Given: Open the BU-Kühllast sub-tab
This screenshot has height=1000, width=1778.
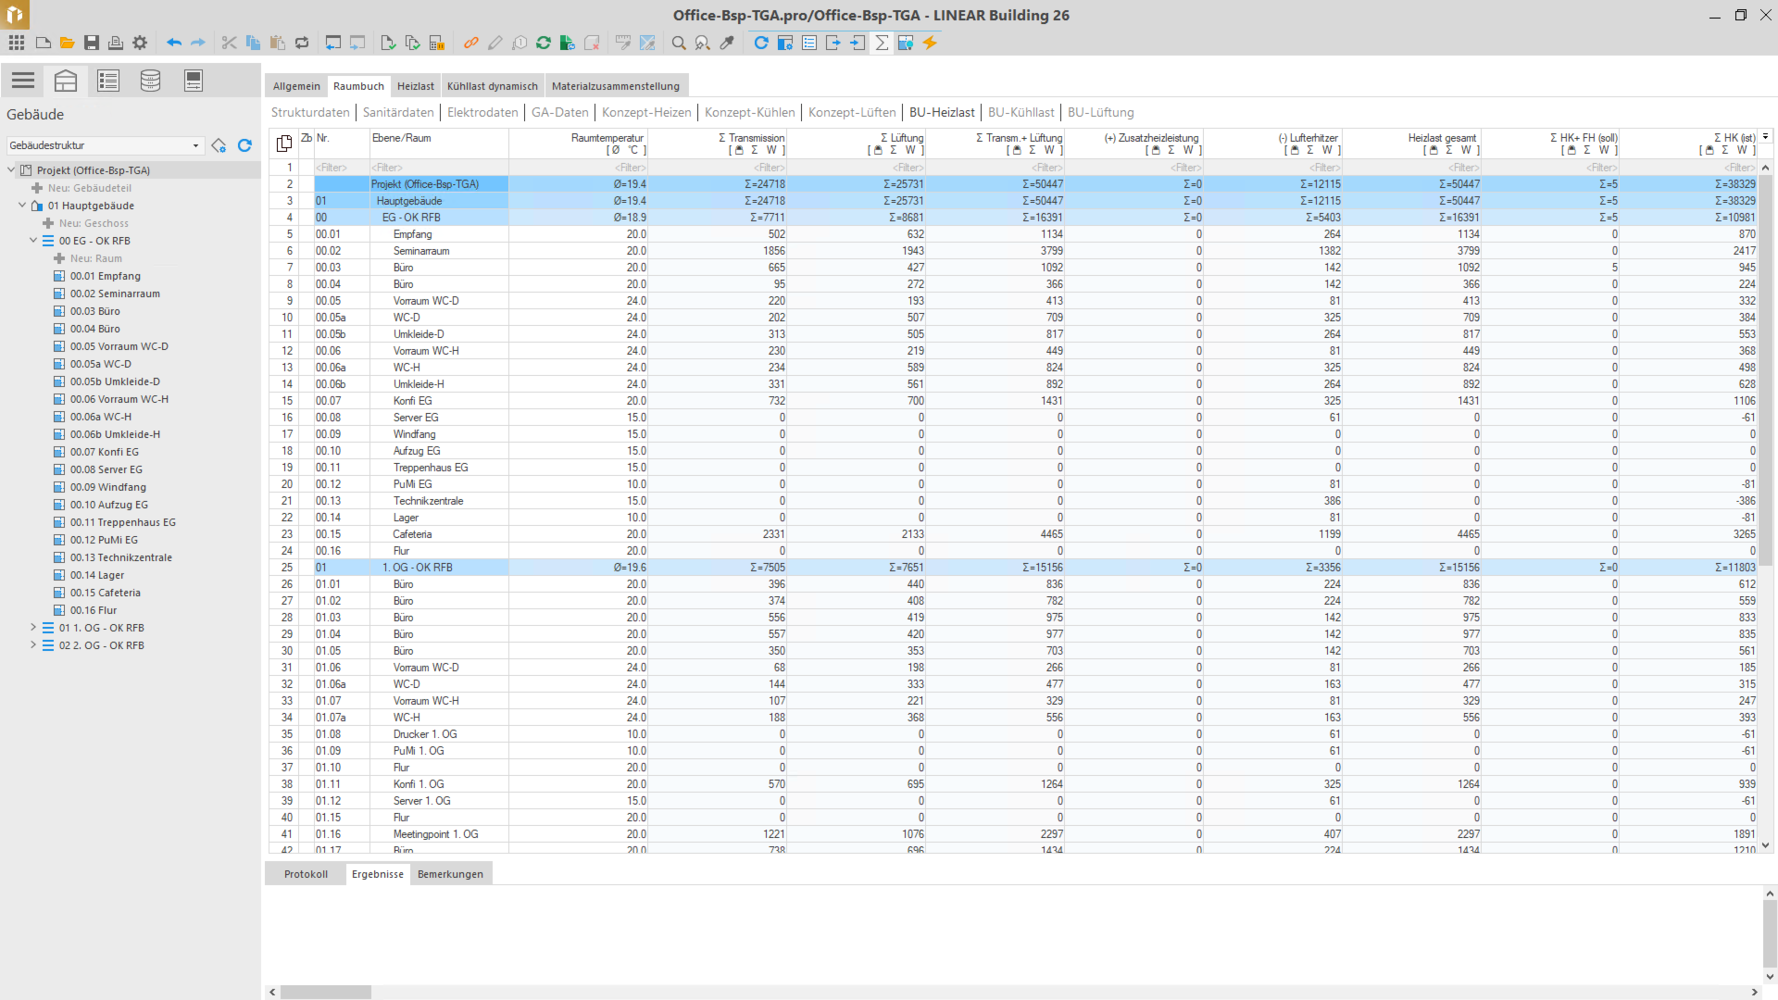Looking at the screenshot, I should click(1020, 113).
